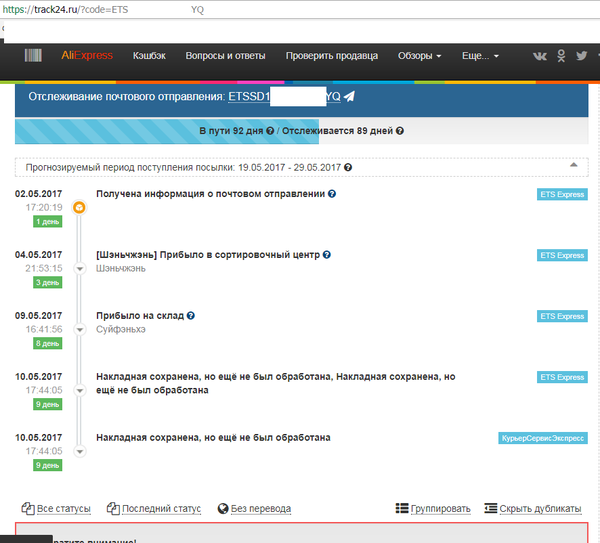Click paper plane icon next to tracking number

(350, 96)
